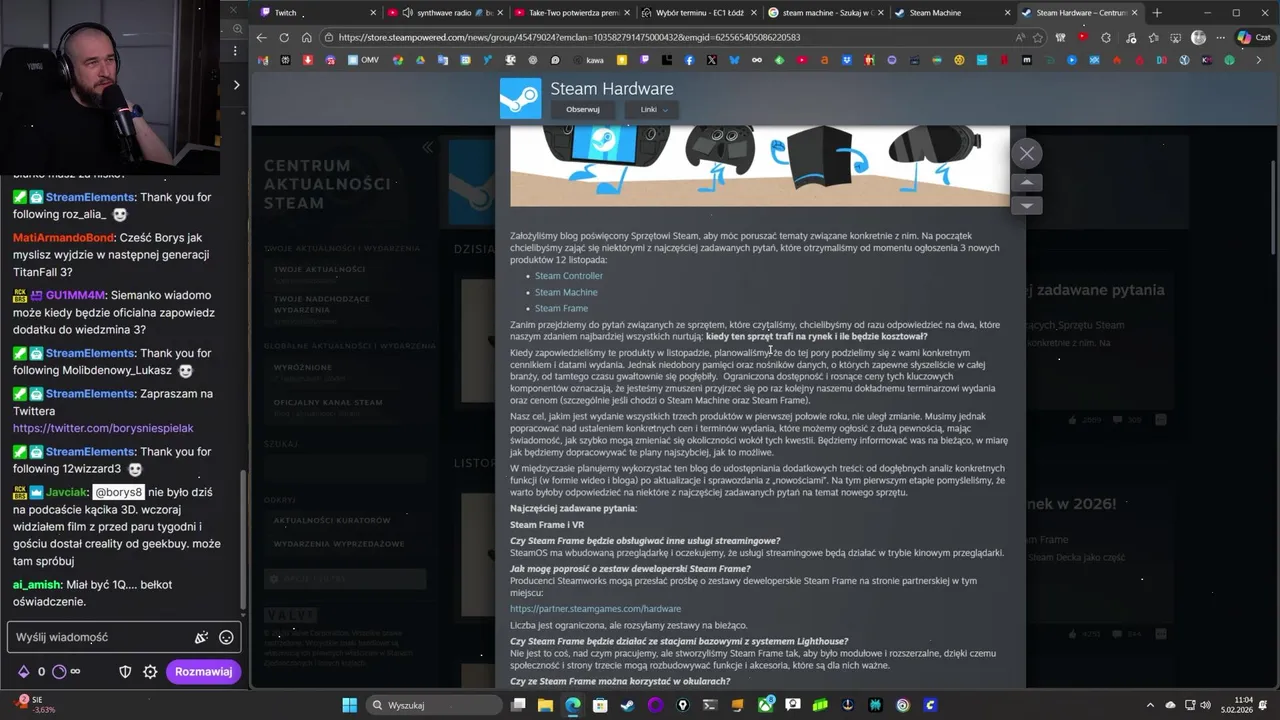Open the emote picker in chat

pyautogui.click(x=226, y=637)
